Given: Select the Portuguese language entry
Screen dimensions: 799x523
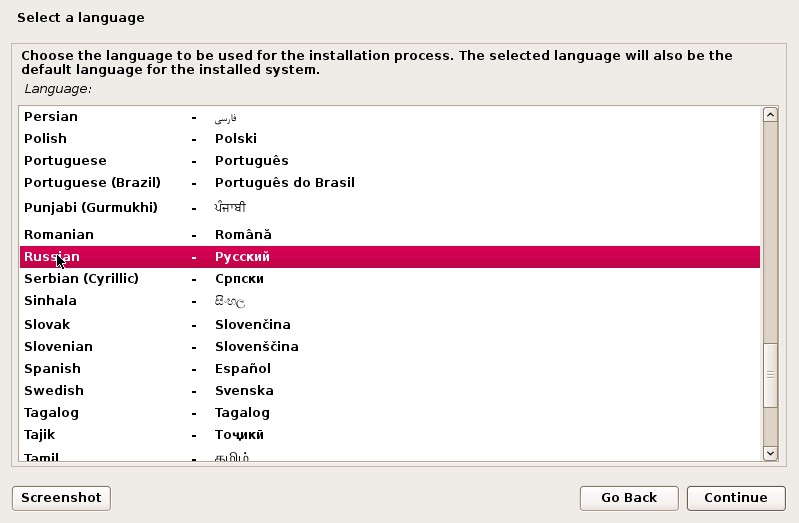Looking at the screenshot, I should click(65, 161).
